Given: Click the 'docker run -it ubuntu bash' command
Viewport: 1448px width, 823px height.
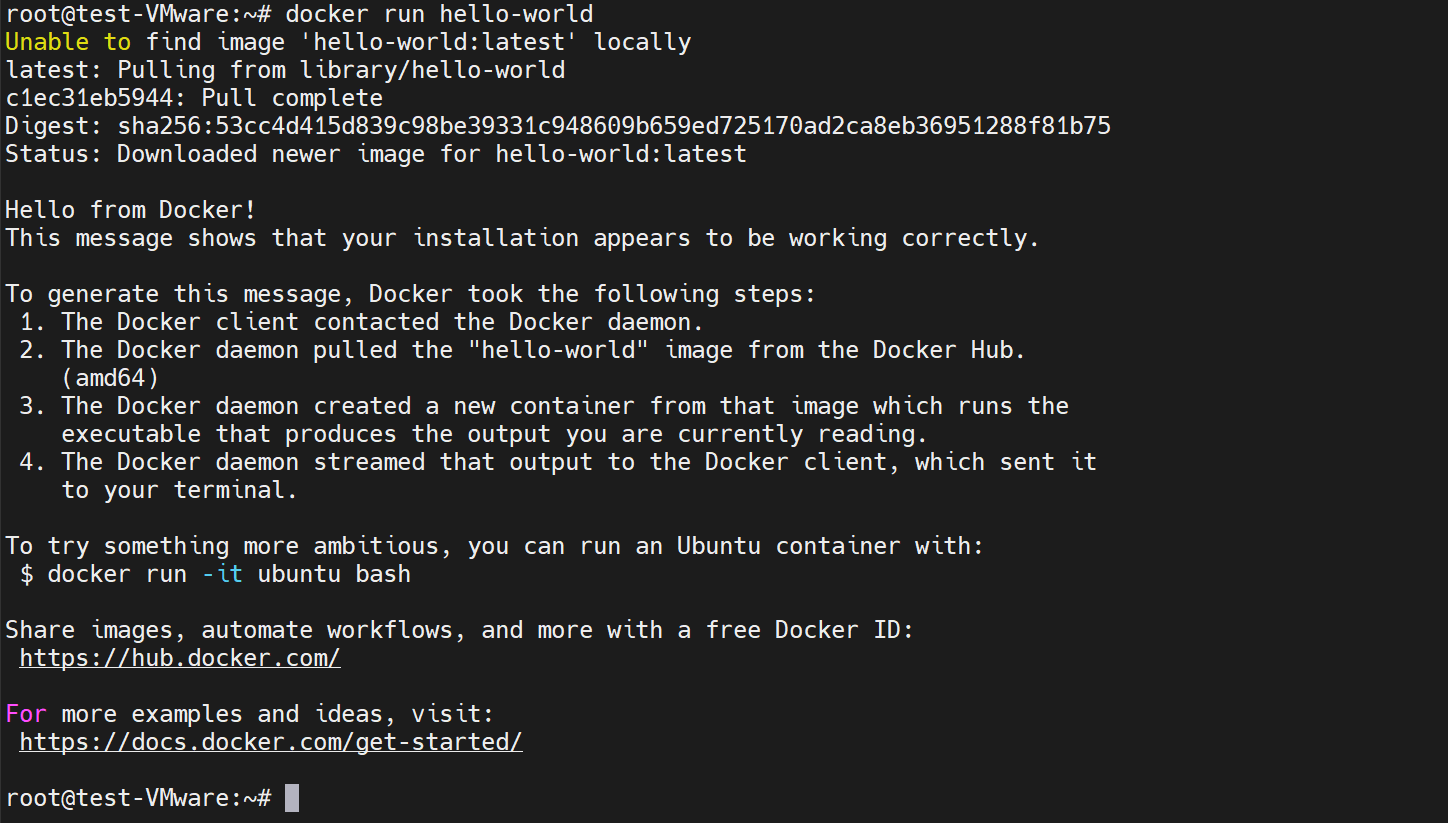Looking at the screenshot, I should click(229, 574).
